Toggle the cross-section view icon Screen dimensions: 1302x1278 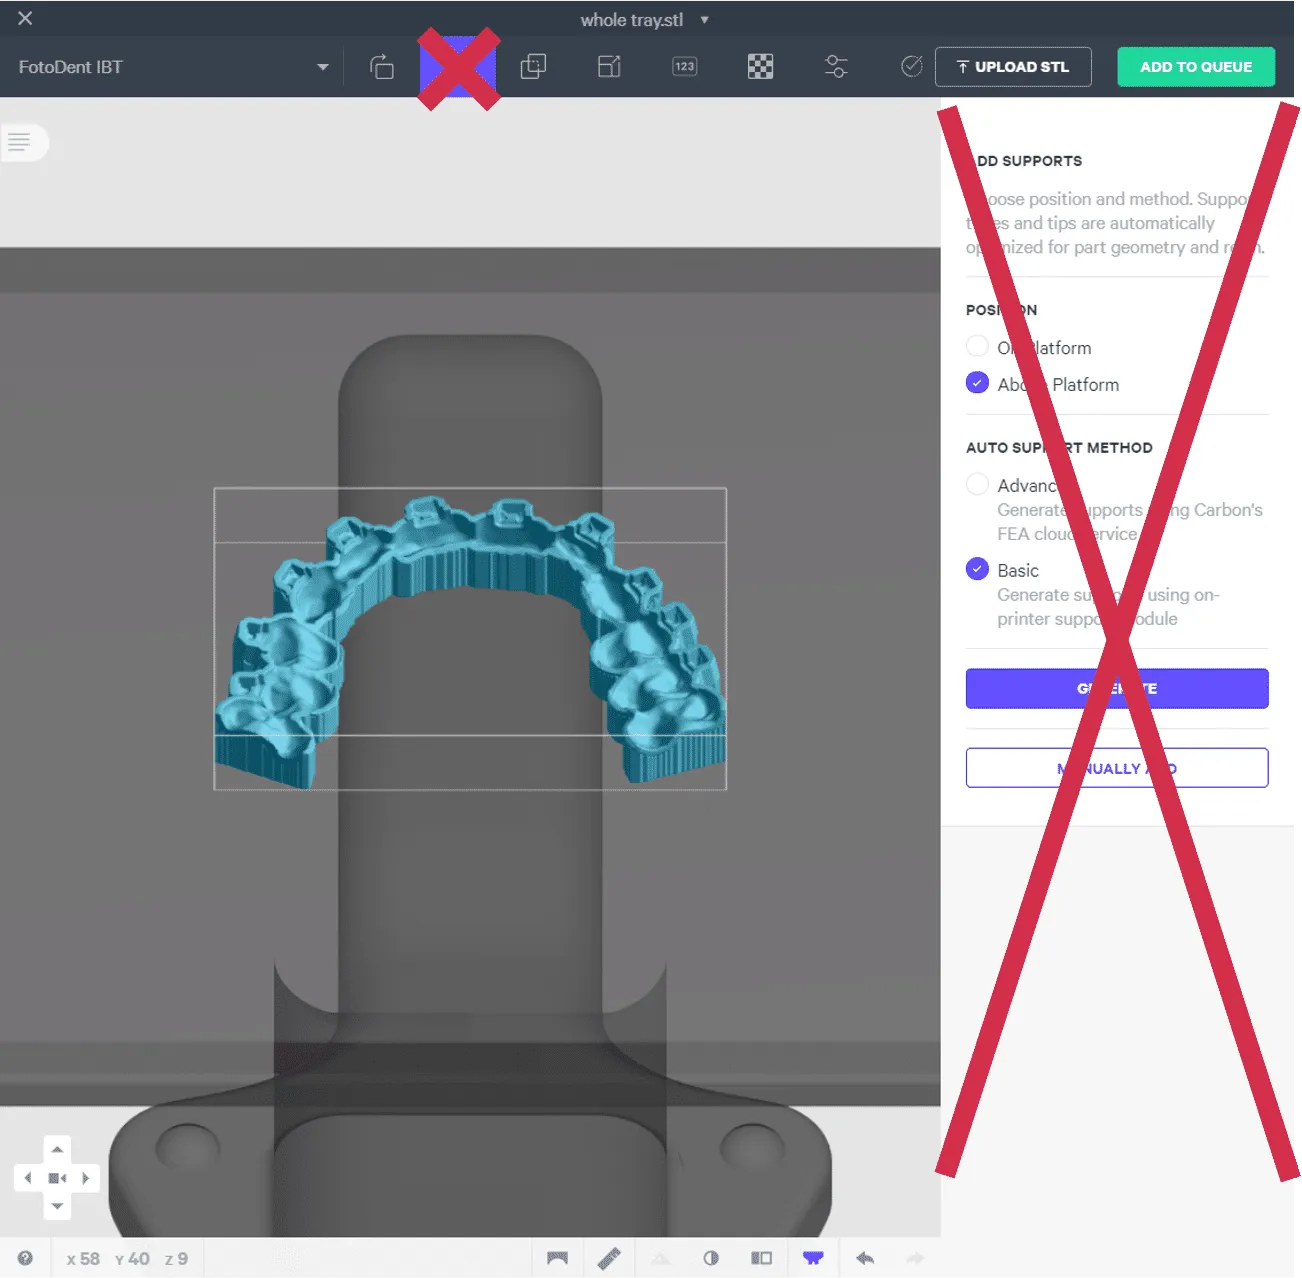click(x=762, y=1258)
